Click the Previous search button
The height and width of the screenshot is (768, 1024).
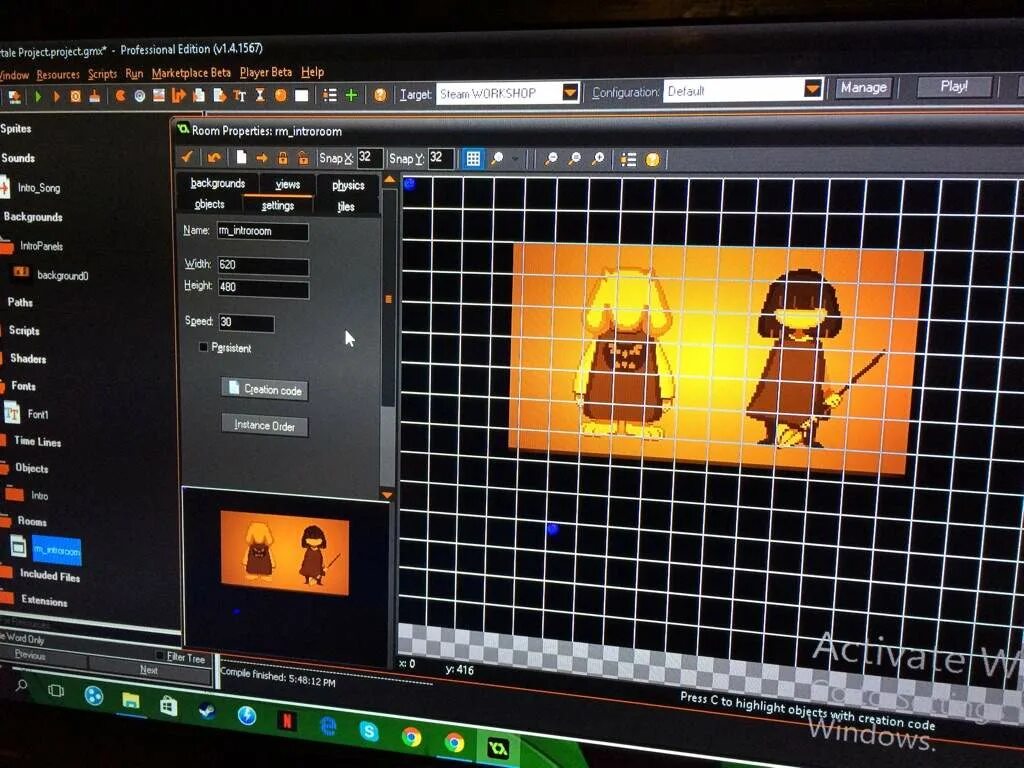pyautogui.click(x=30, y=655)
